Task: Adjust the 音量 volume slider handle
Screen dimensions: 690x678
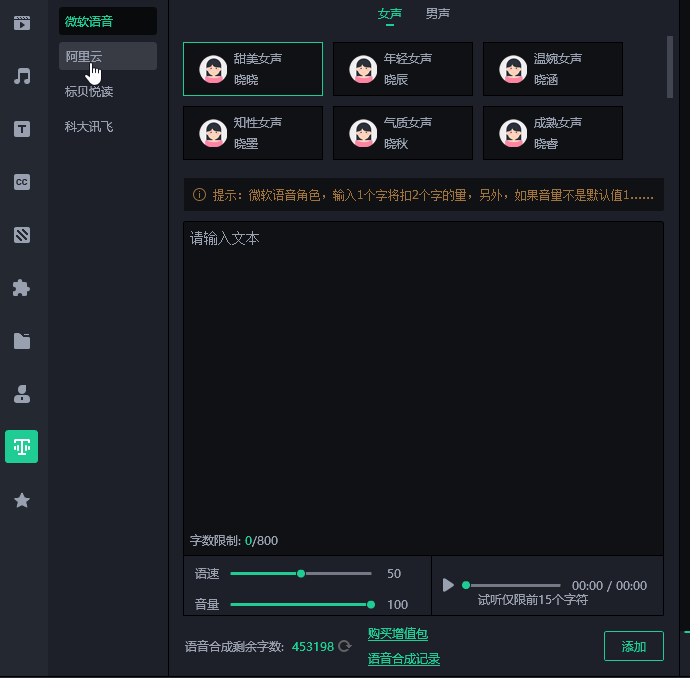Action: pyautogui.click(x=371, y=605)
